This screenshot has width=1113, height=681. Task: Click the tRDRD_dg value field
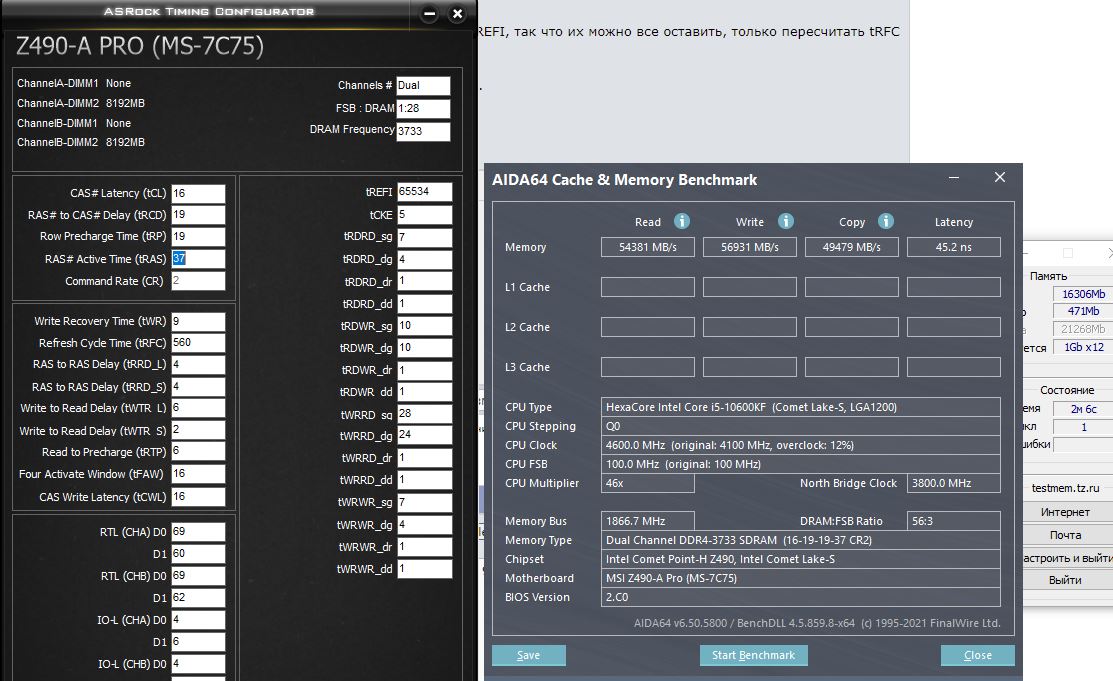tap(424, 260)
